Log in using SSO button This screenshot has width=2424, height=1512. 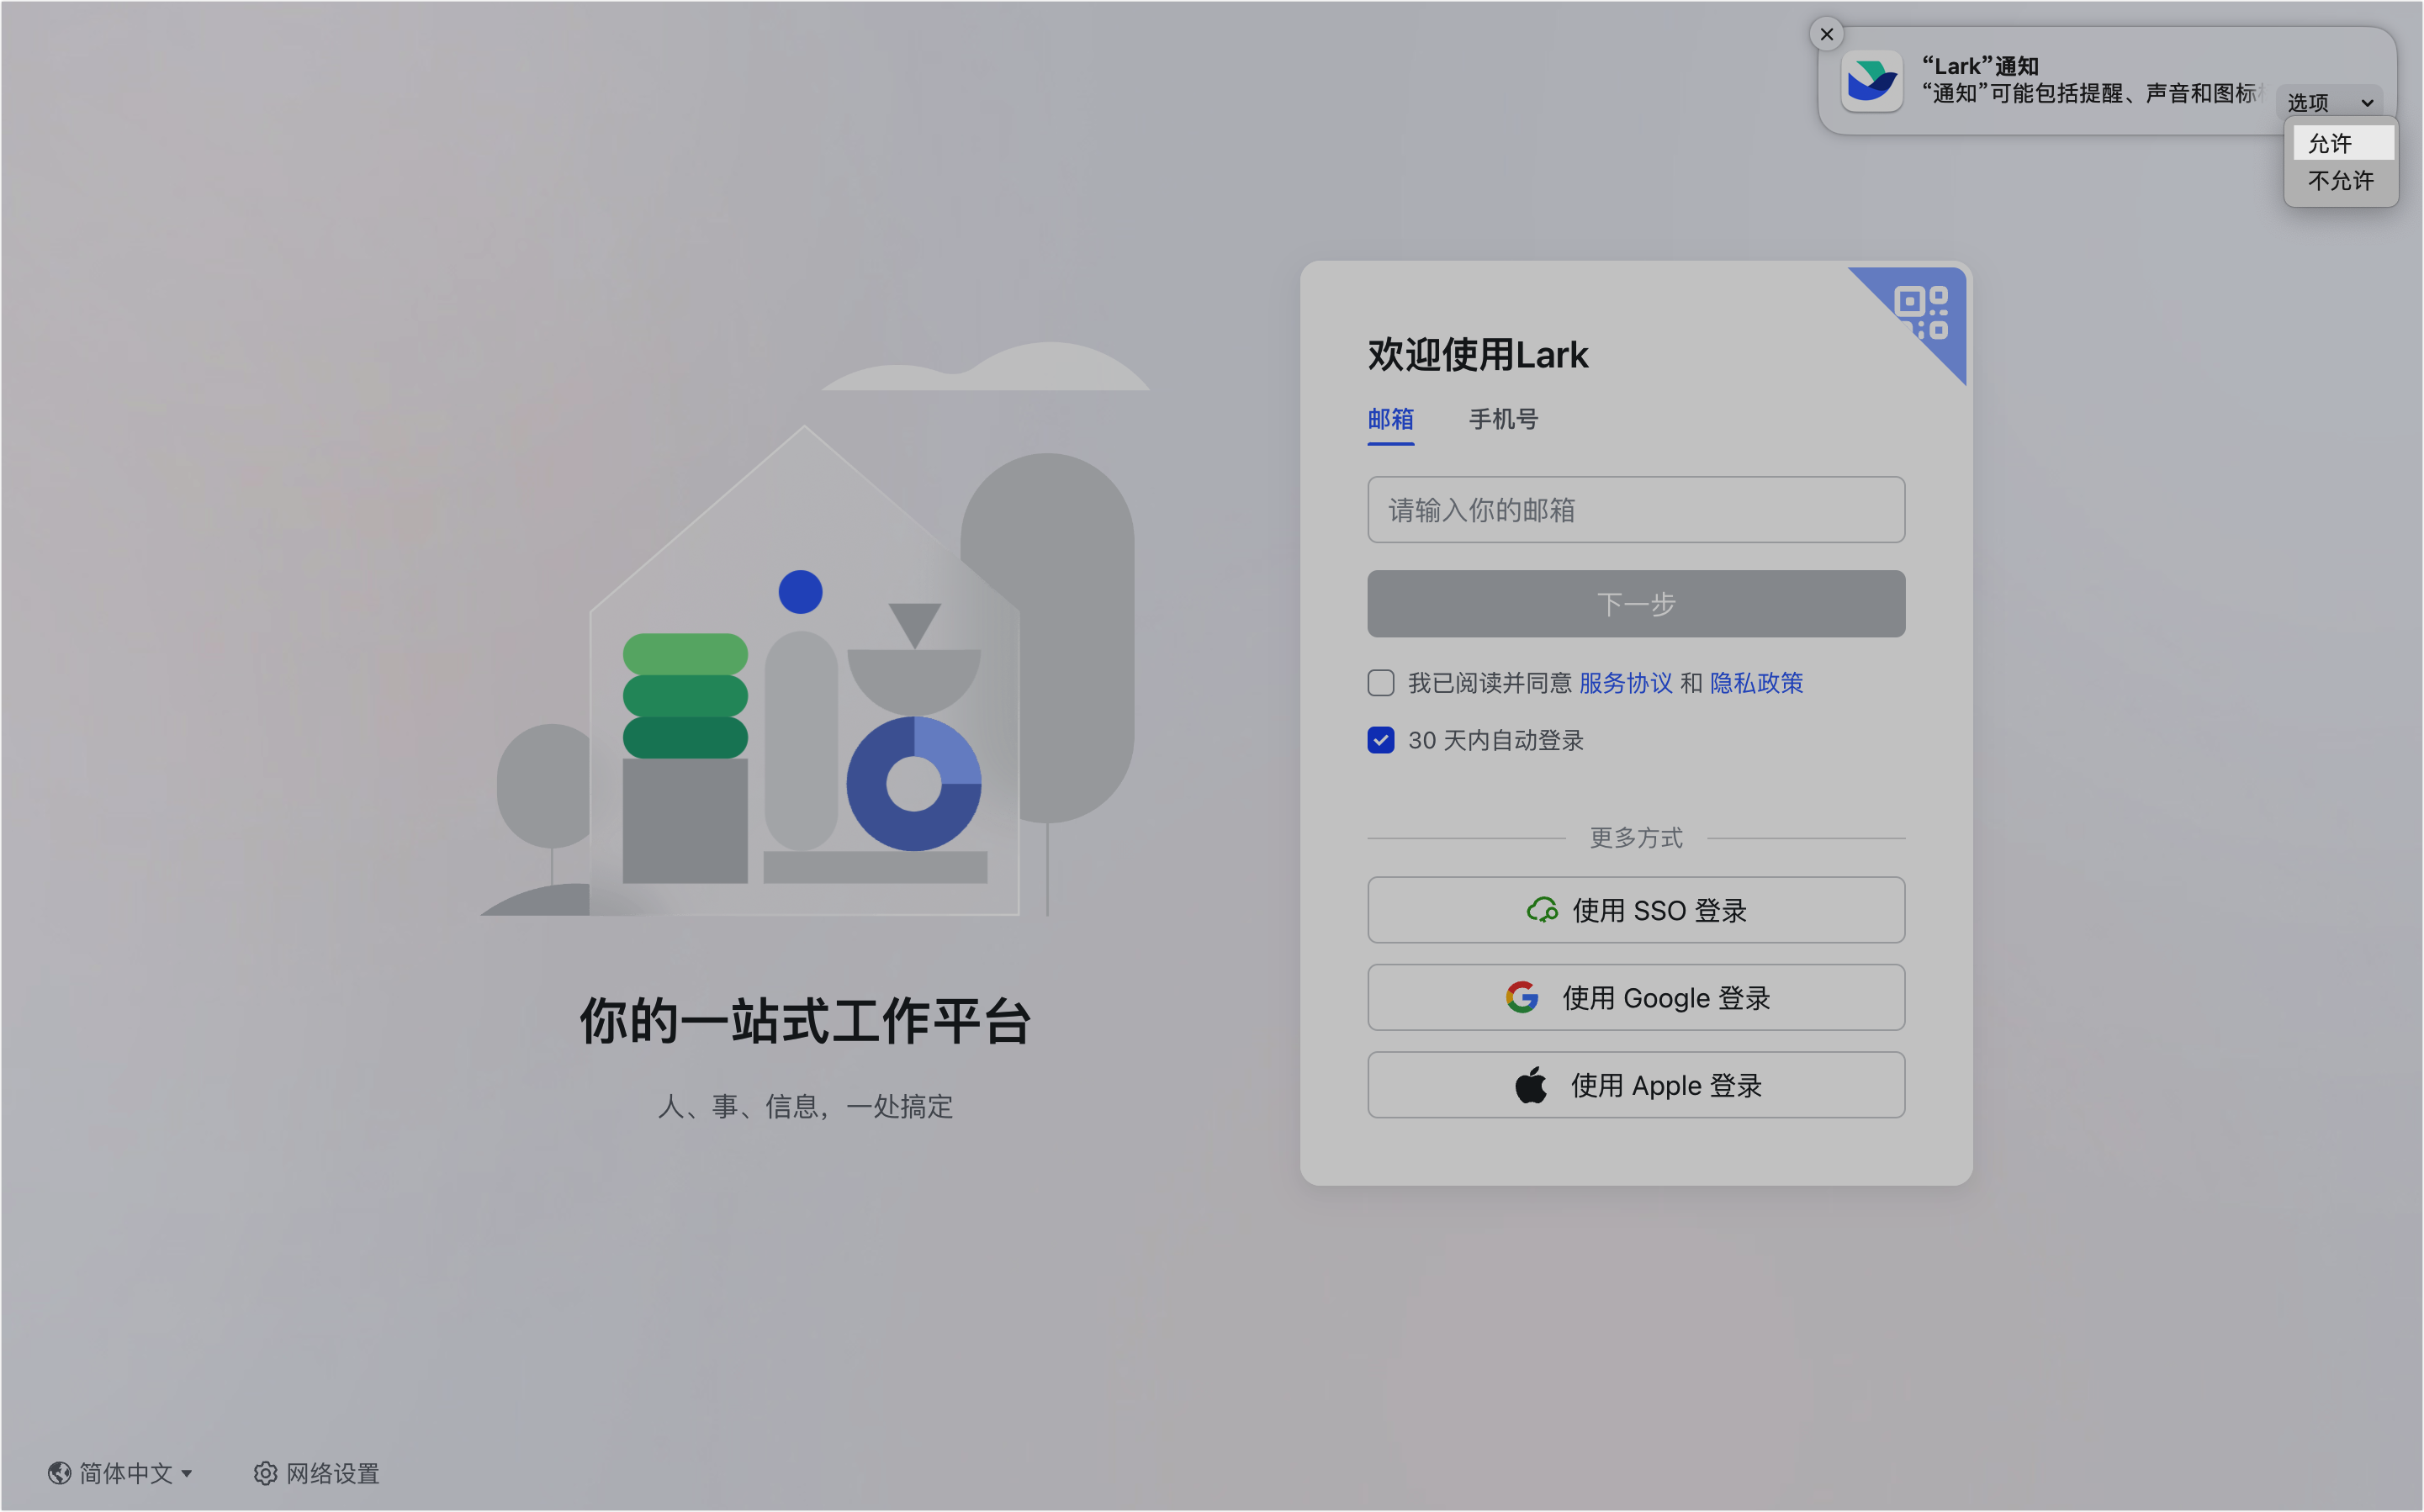(1636, 910)
